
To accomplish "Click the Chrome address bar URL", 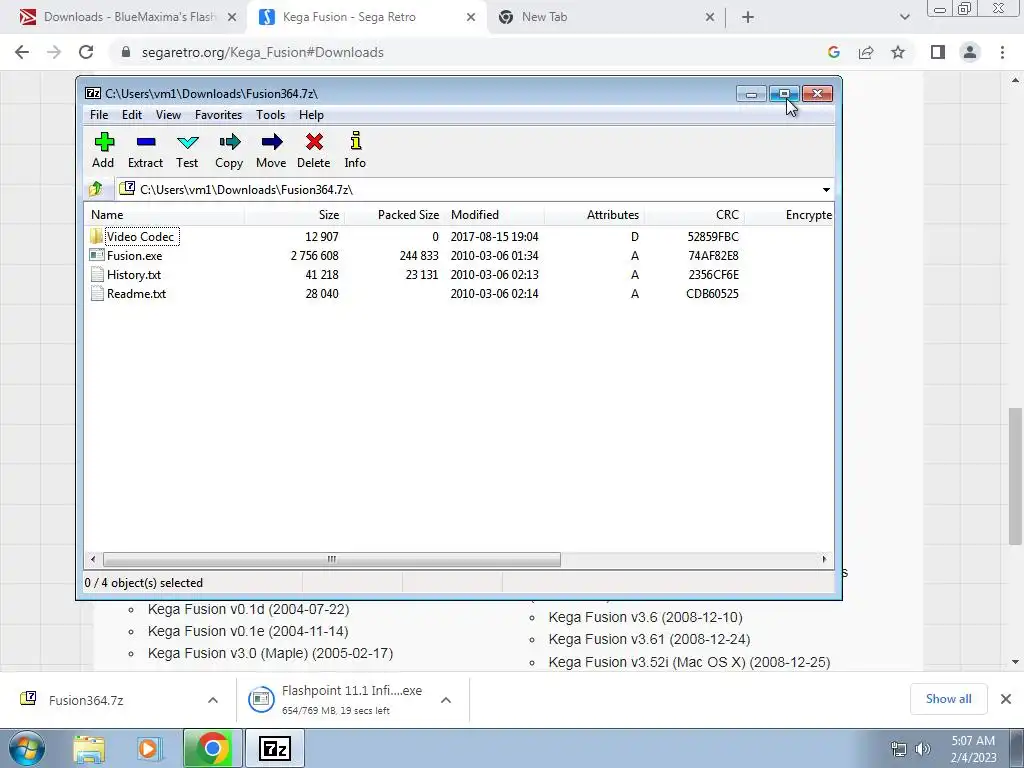I will 263,52.
